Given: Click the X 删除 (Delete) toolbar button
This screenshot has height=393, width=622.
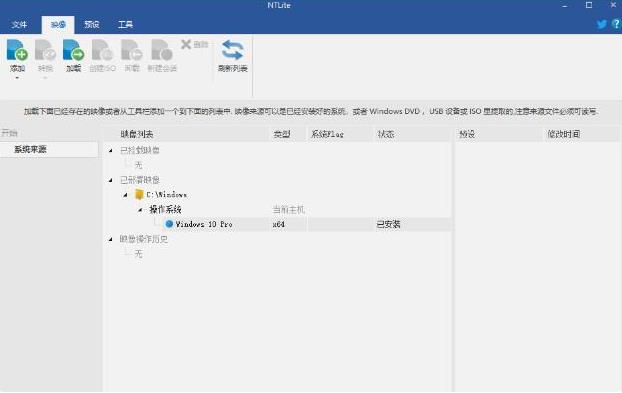Looking at the screenshot, I should pos(194,44).
